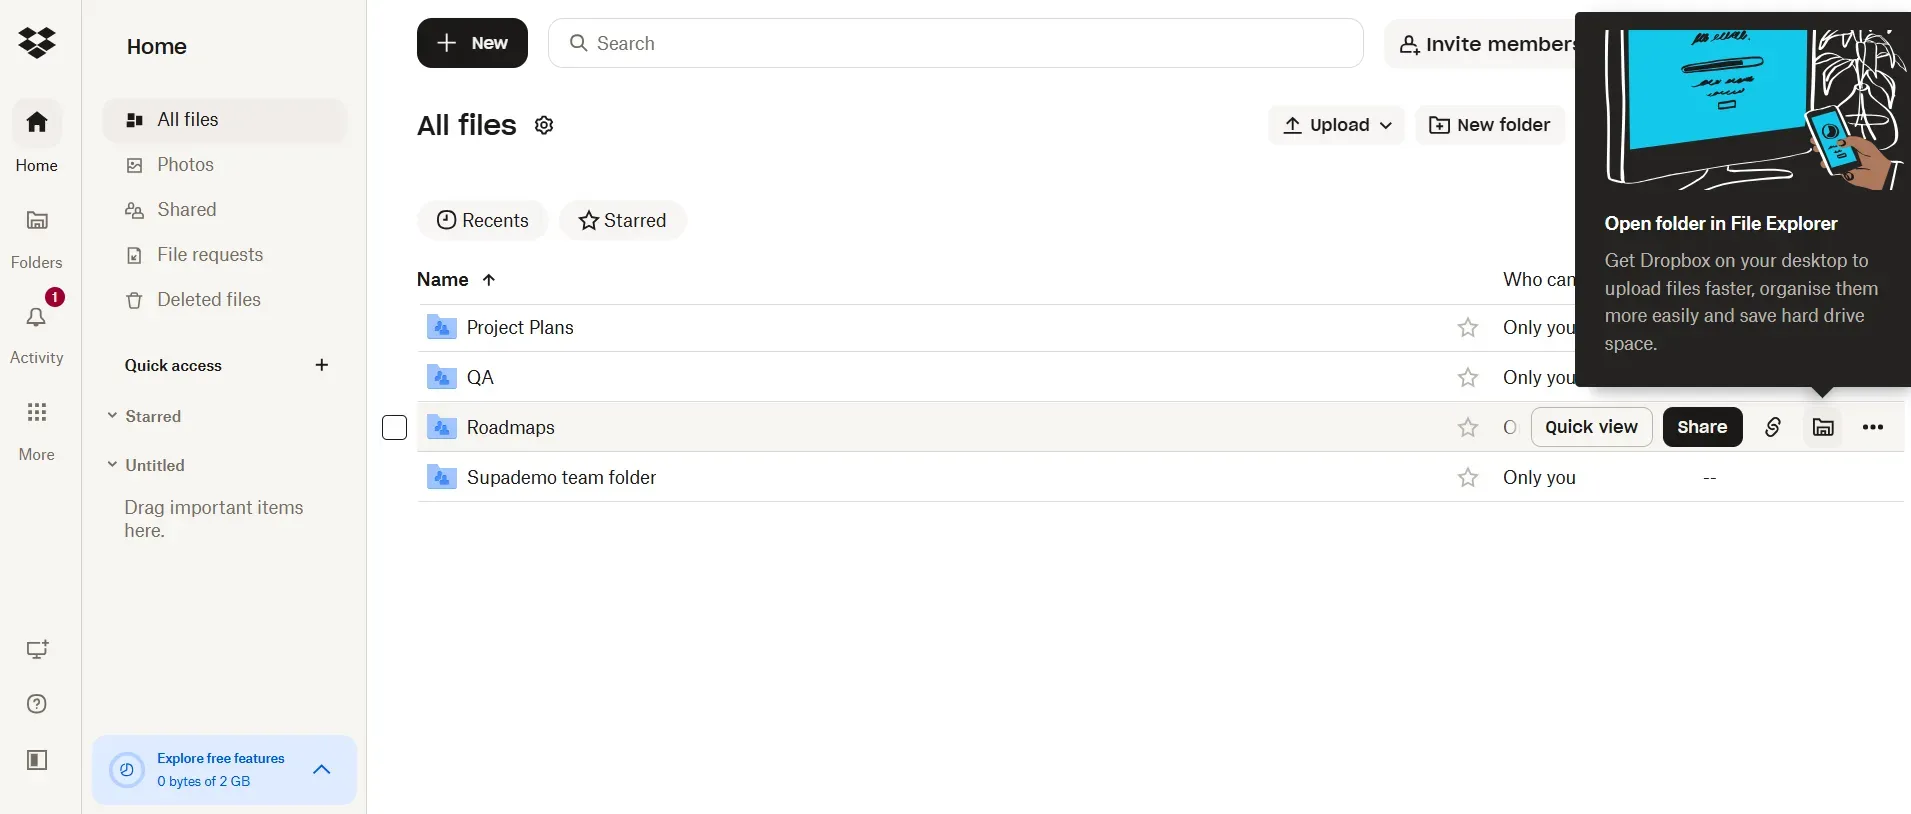This screenshot has width=1911, height=814.
Task: Click inside the Search field
Action: [954, 43]
